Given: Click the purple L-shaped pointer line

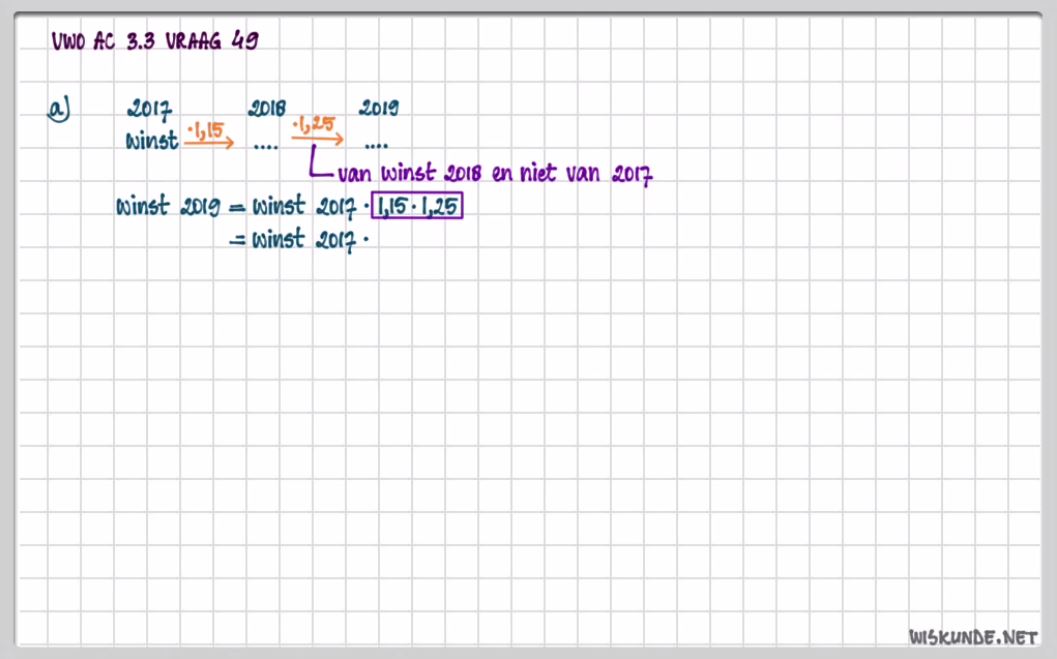Looking at the screenshot, I should 318,165.
